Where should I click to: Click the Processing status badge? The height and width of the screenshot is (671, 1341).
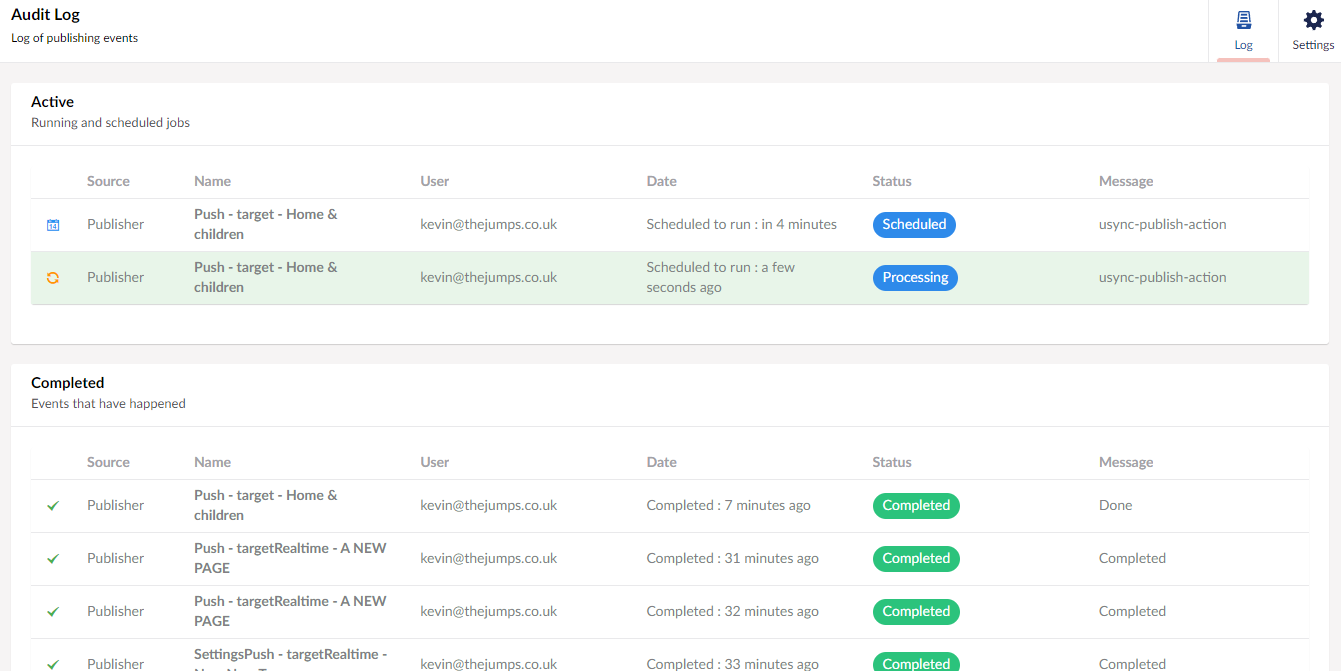(915, 277)
